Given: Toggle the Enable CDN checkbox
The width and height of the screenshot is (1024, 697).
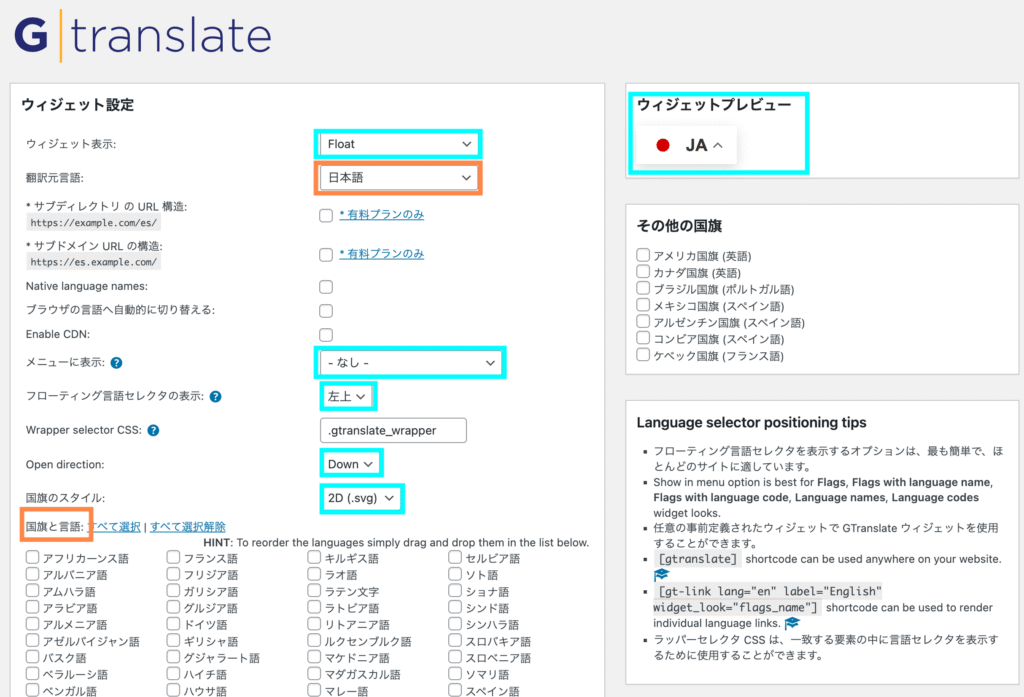Looking at the screenshot, I should coord(326,334).
